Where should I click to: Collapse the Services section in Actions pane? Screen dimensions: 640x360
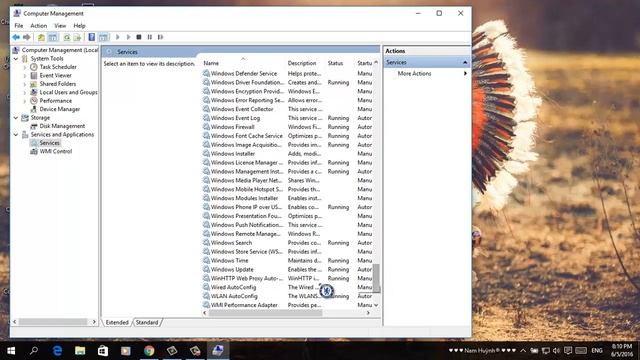click(x=465, y=62)
